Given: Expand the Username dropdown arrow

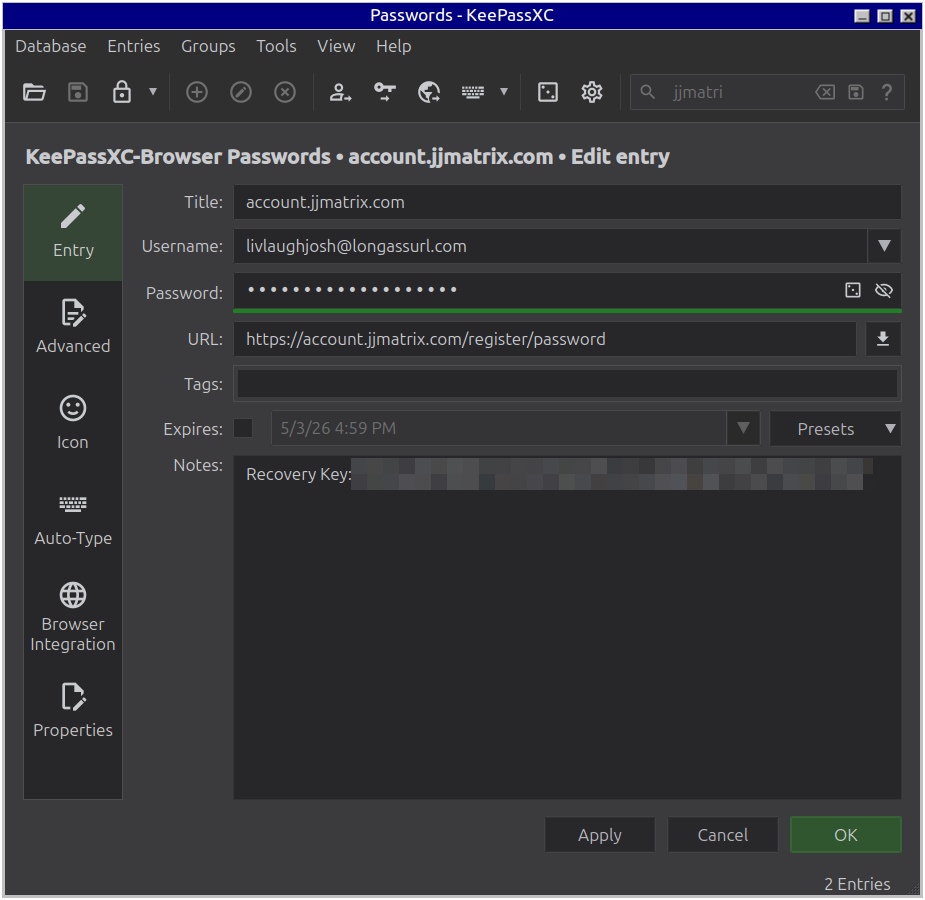Looking at the screenshot, I should click(884, 246).
